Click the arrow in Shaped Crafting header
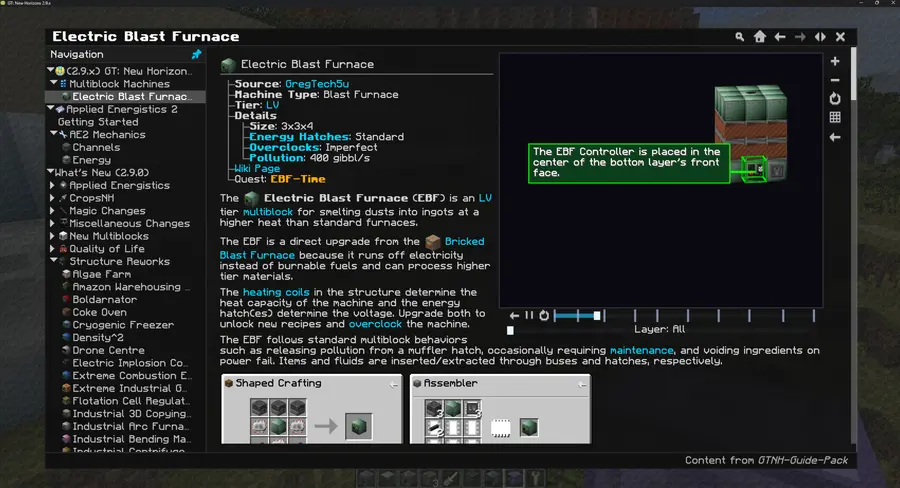 tap(394, 384)
